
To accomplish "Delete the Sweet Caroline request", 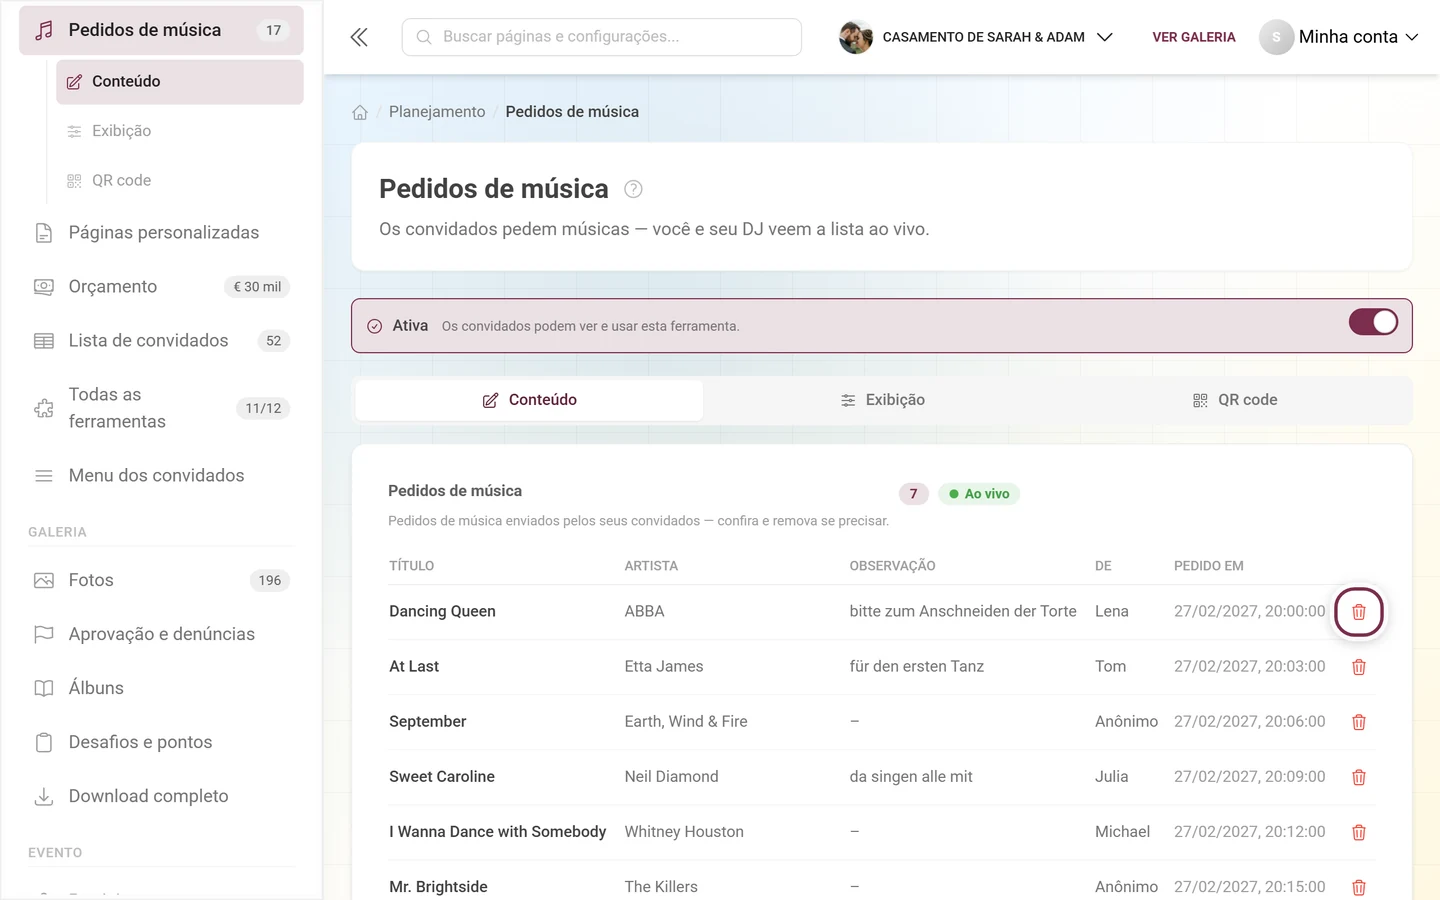I will [x=1358, y=777].
